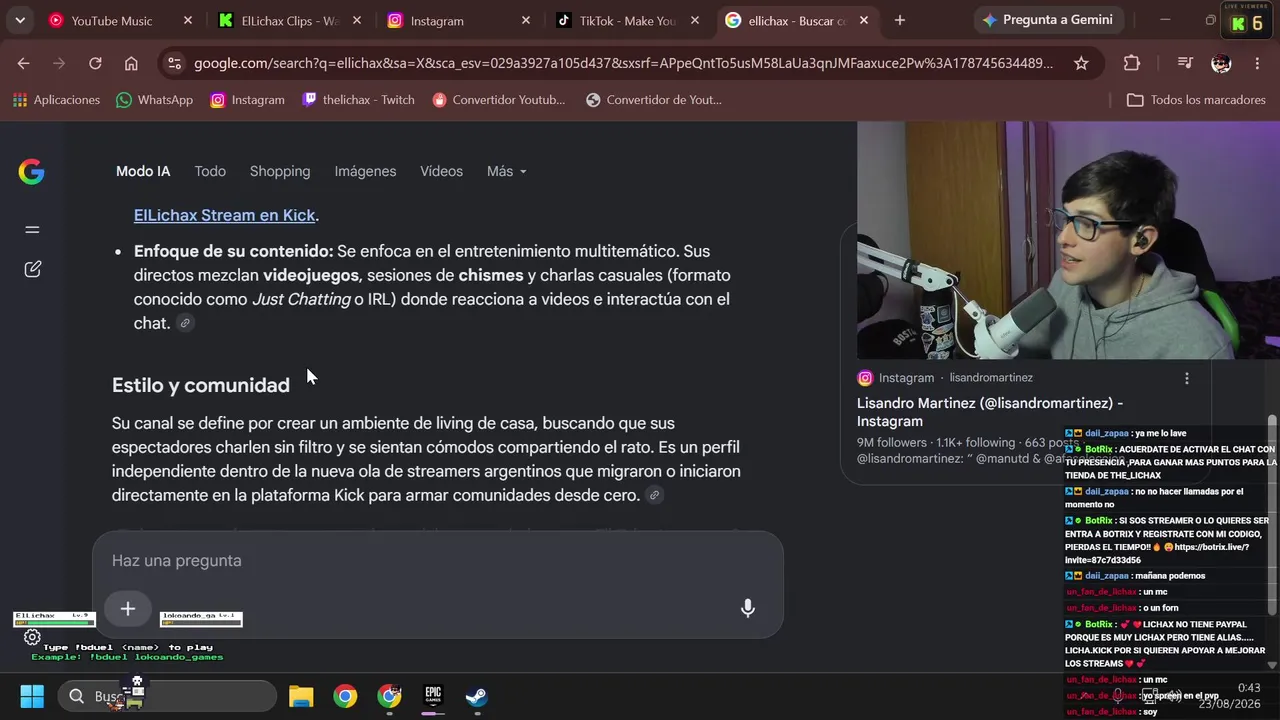This screenshot has width=1280, height=720.
Task: Open the Chrome home page
Action: pyautogui.click(x=131, y=63)
